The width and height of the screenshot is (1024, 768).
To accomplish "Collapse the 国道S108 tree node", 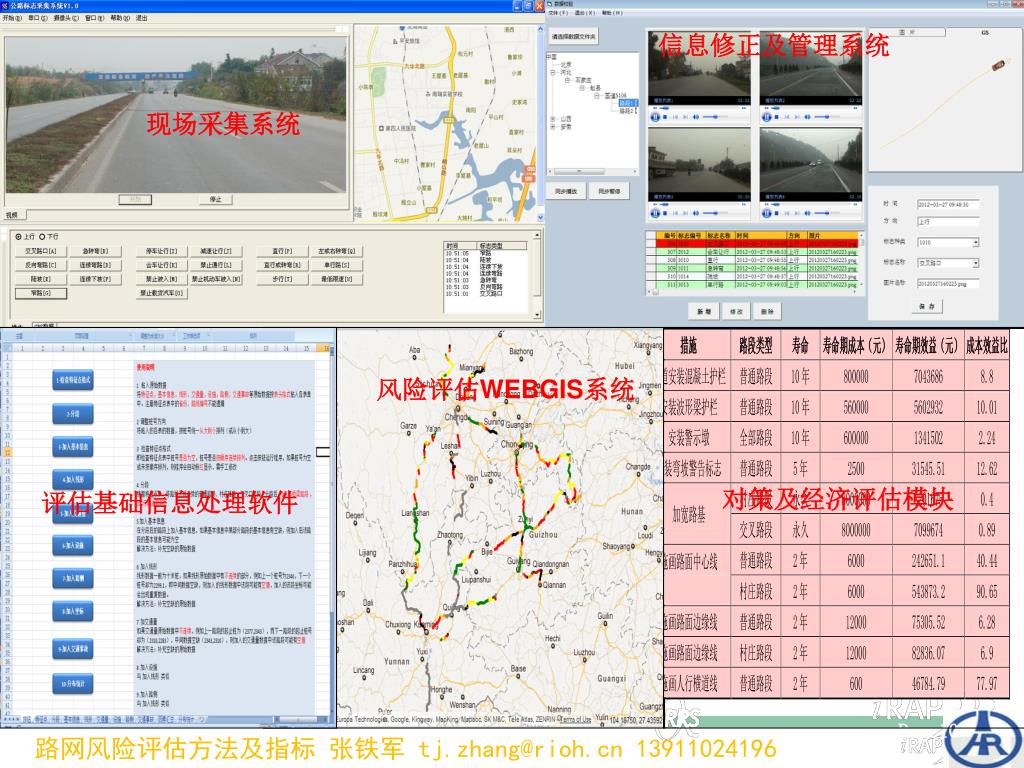I will click(x=597, y=95).
